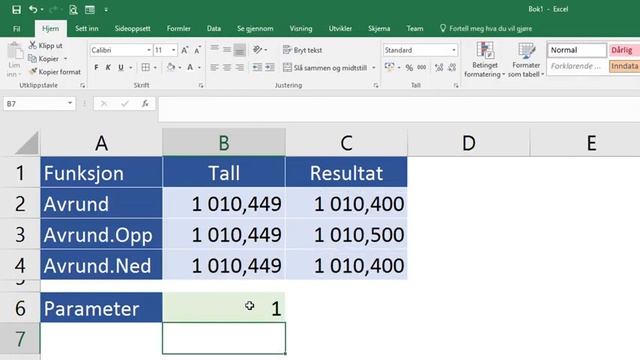Toggle bold with the F button
Image resolution: width=640 pixels, height=360 pixels.
(96, 67)
